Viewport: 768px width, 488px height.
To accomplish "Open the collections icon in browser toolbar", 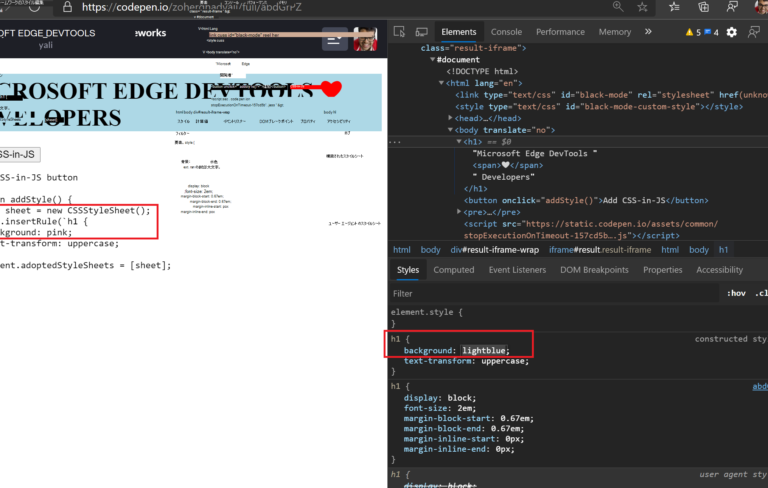I will (703, 7).
